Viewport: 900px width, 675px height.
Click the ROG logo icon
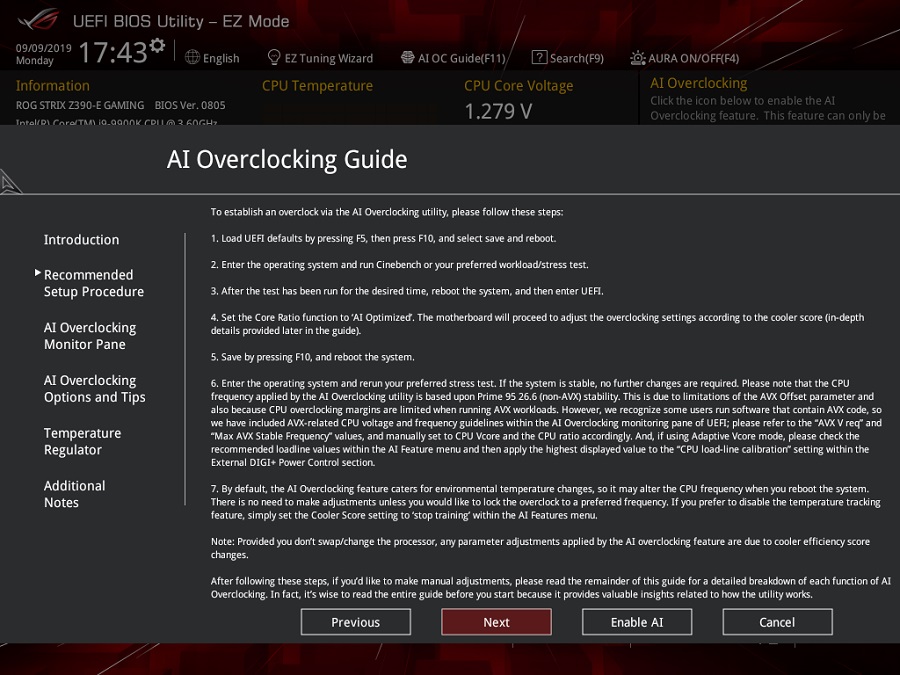[x=38, y=20]
